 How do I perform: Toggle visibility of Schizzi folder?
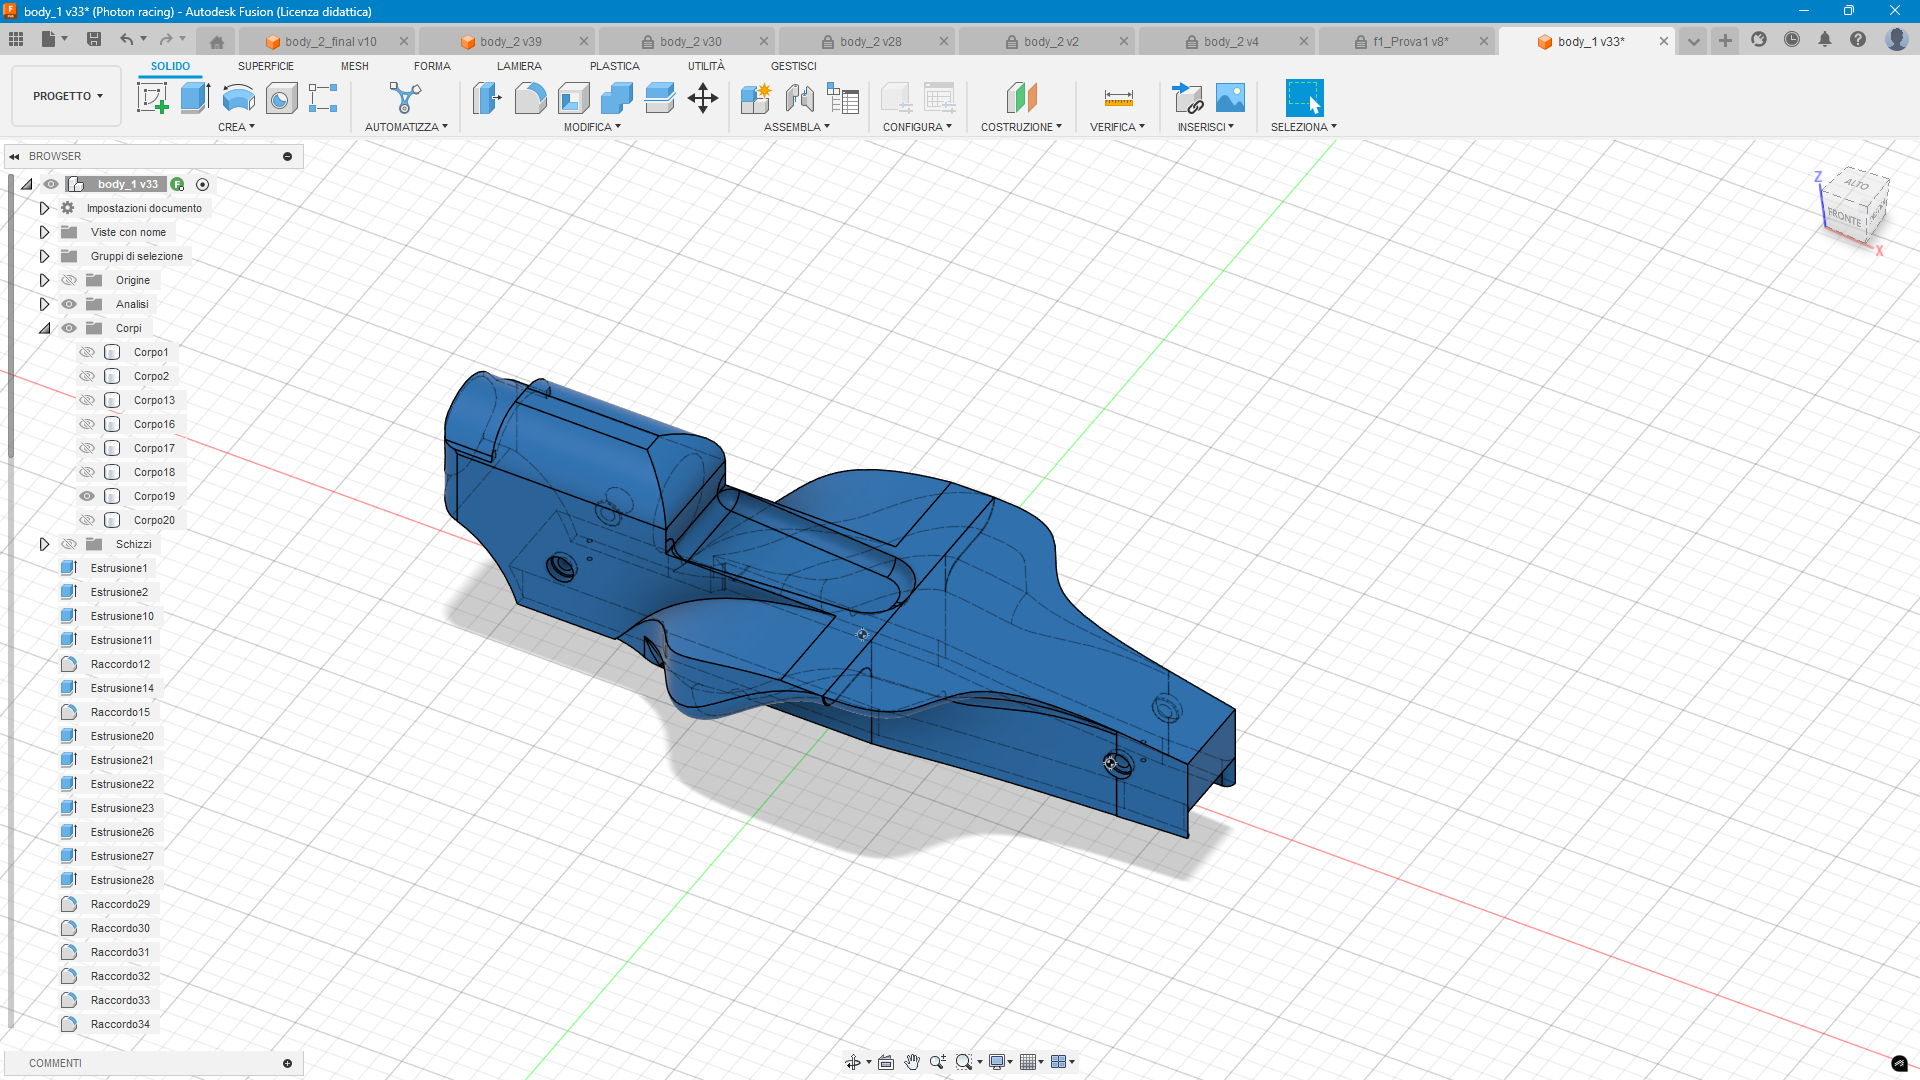[x=69, y=544]
